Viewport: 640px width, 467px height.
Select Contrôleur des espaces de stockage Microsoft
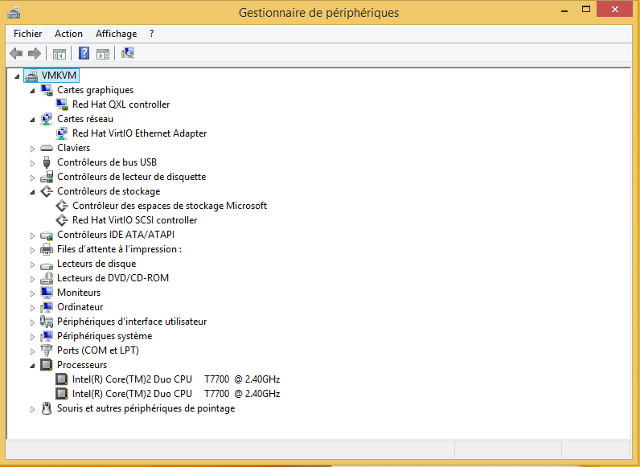[169, 206]
